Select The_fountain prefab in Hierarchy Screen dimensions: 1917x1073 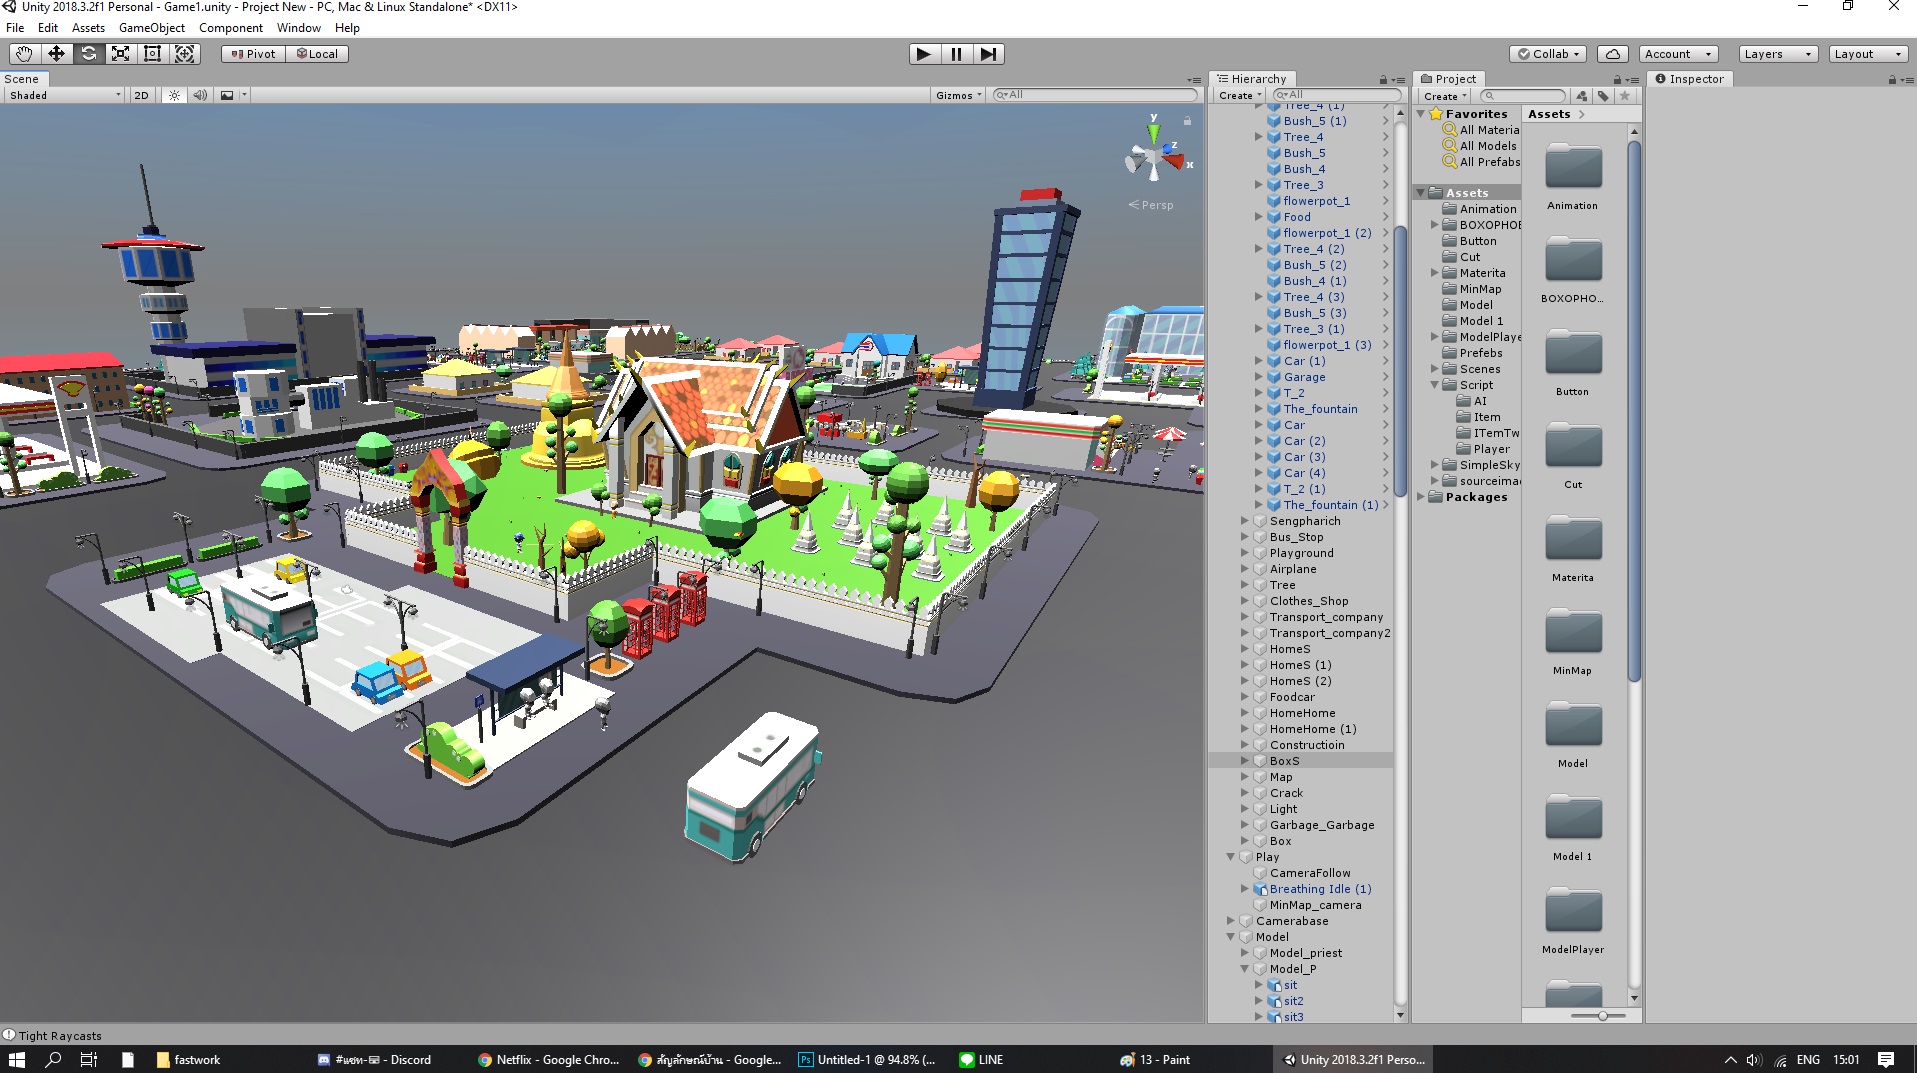coord(1320,409)
